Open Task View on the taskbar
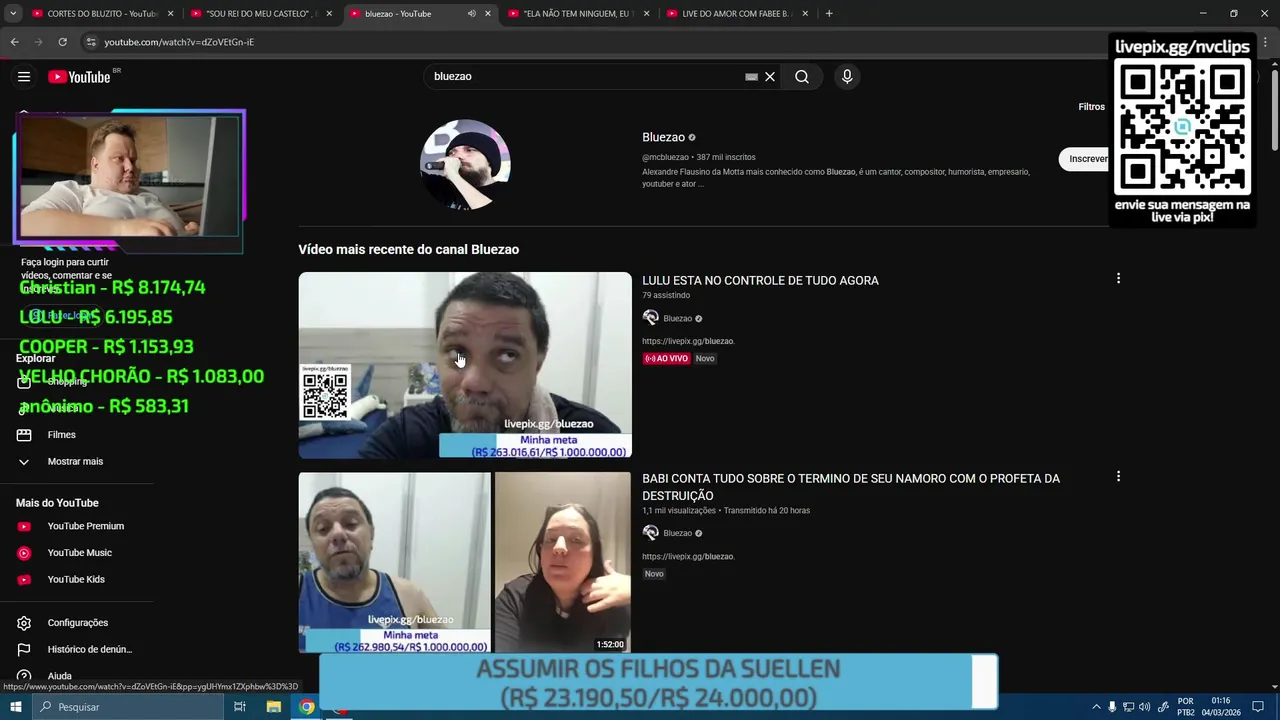This screenshot has height=720, width=1280. pyautogui.click(x=240, y=707)
